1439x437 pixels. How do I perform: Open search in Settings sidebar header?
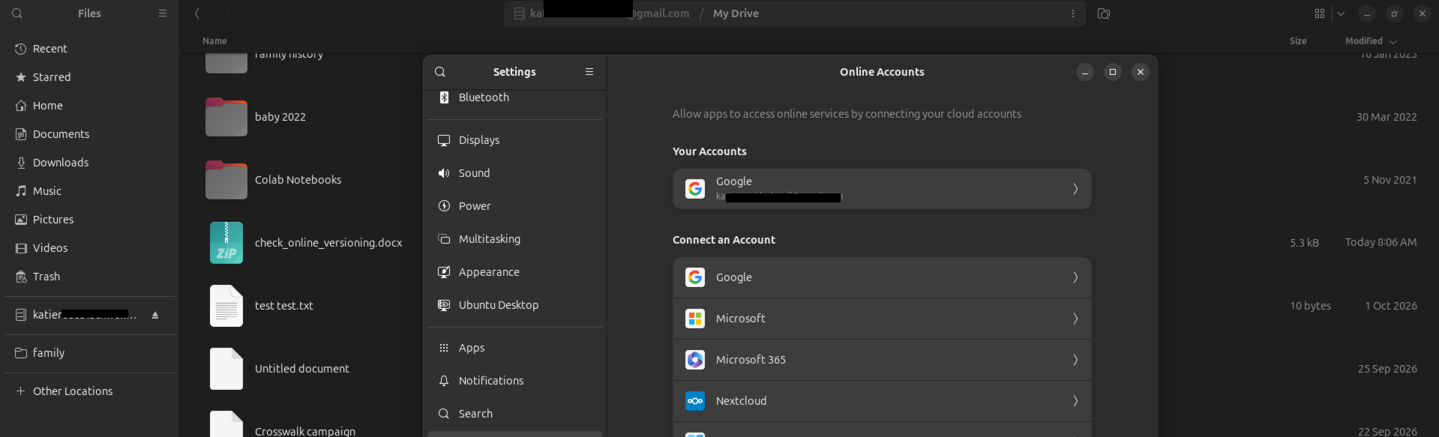click(440, 72)
